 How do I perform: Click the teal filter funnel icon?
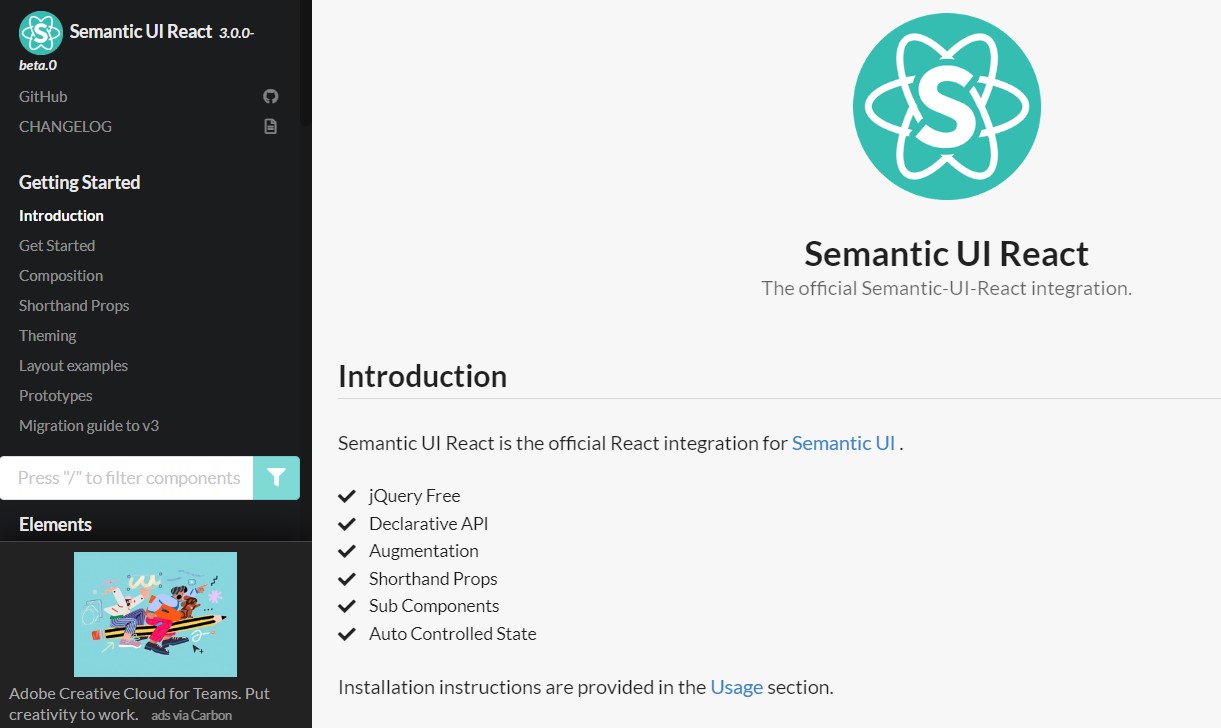point(276,478)
